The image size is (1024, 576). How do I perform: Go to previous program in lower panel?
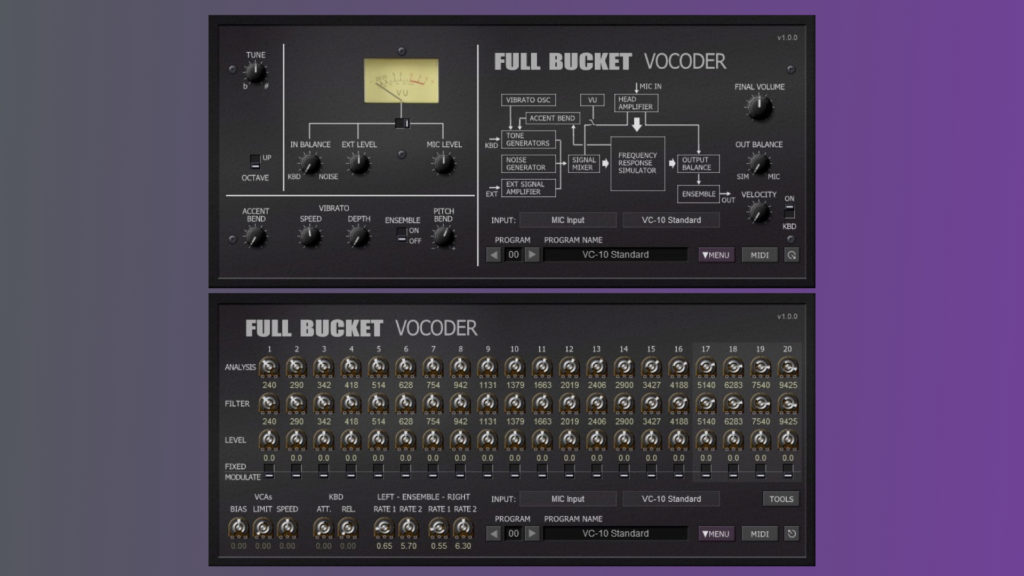point(494,534)
